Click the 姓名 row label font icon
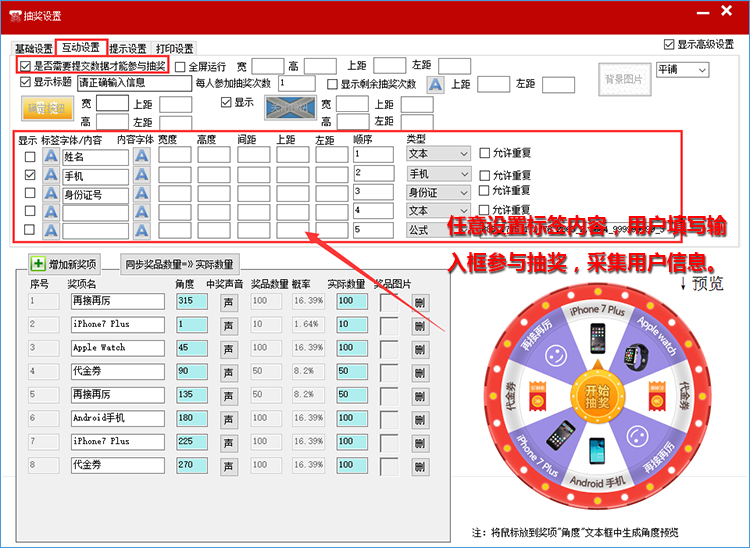The height and width of the screenshot is (548, 750). pos(50,156)
